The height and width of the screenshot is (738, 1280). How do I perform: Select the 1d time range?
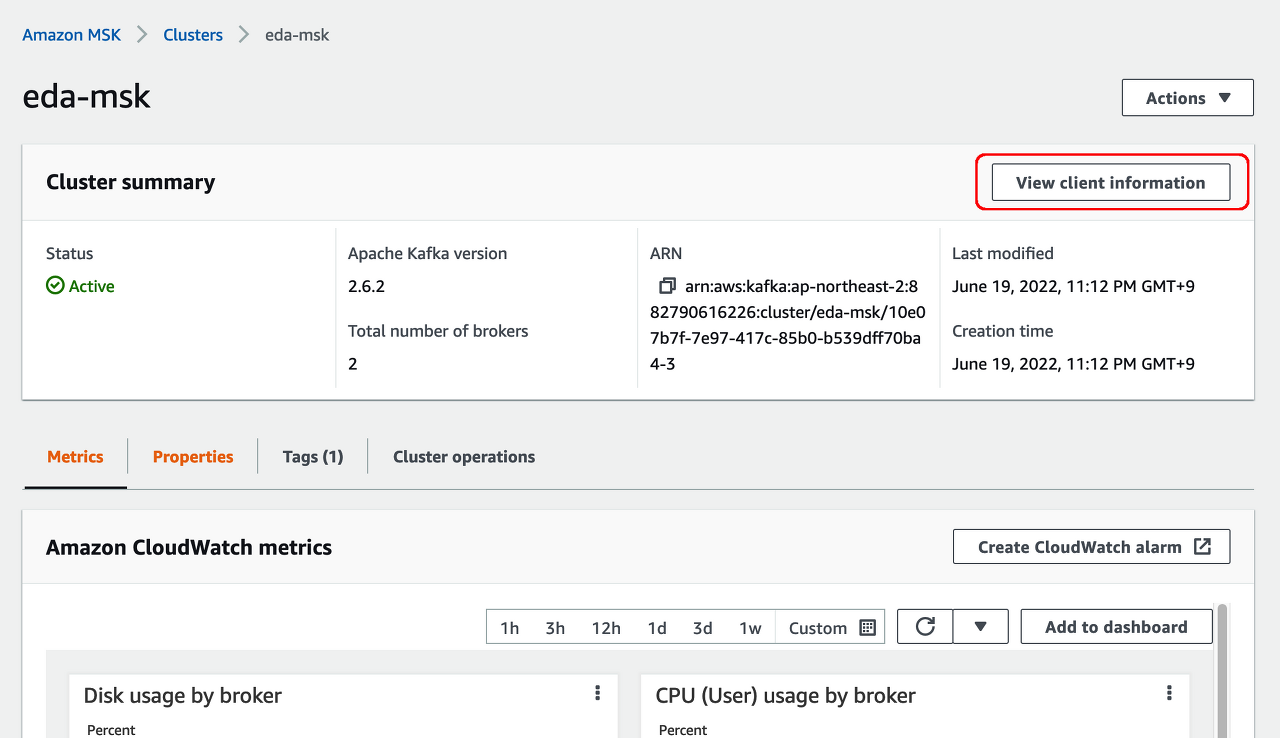pyautogui.click(x=657, y=628)
